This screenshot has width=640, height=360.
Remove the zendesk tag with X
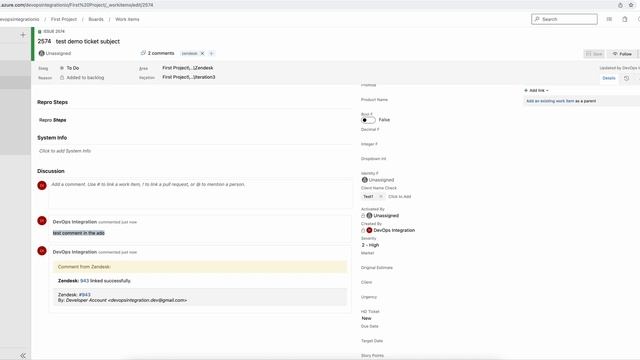tap(202, 53)
